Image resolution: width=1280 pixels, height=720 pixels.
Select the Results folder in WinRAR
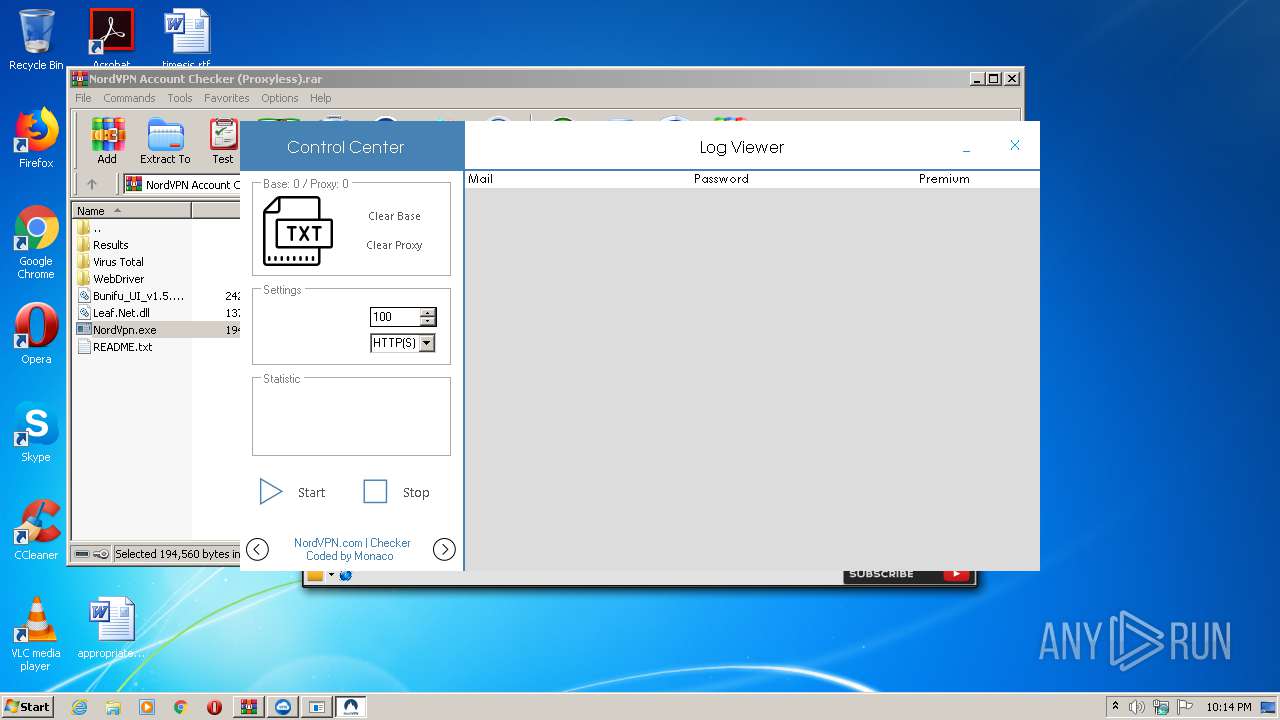click(x=102, y=245)
